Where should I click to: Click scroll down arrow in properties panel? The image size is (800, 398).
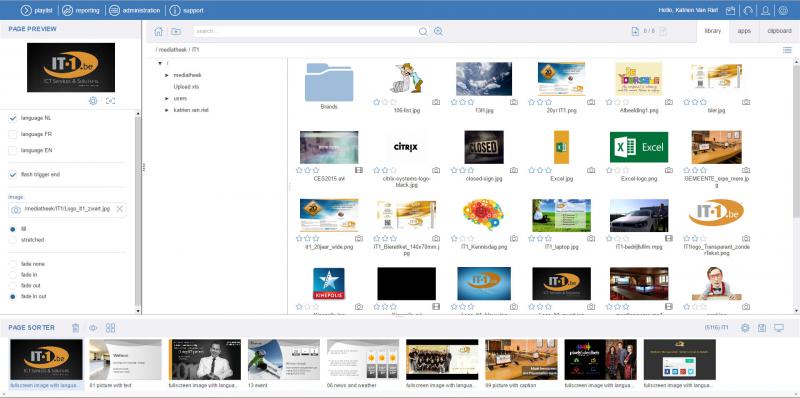(138, 310)
